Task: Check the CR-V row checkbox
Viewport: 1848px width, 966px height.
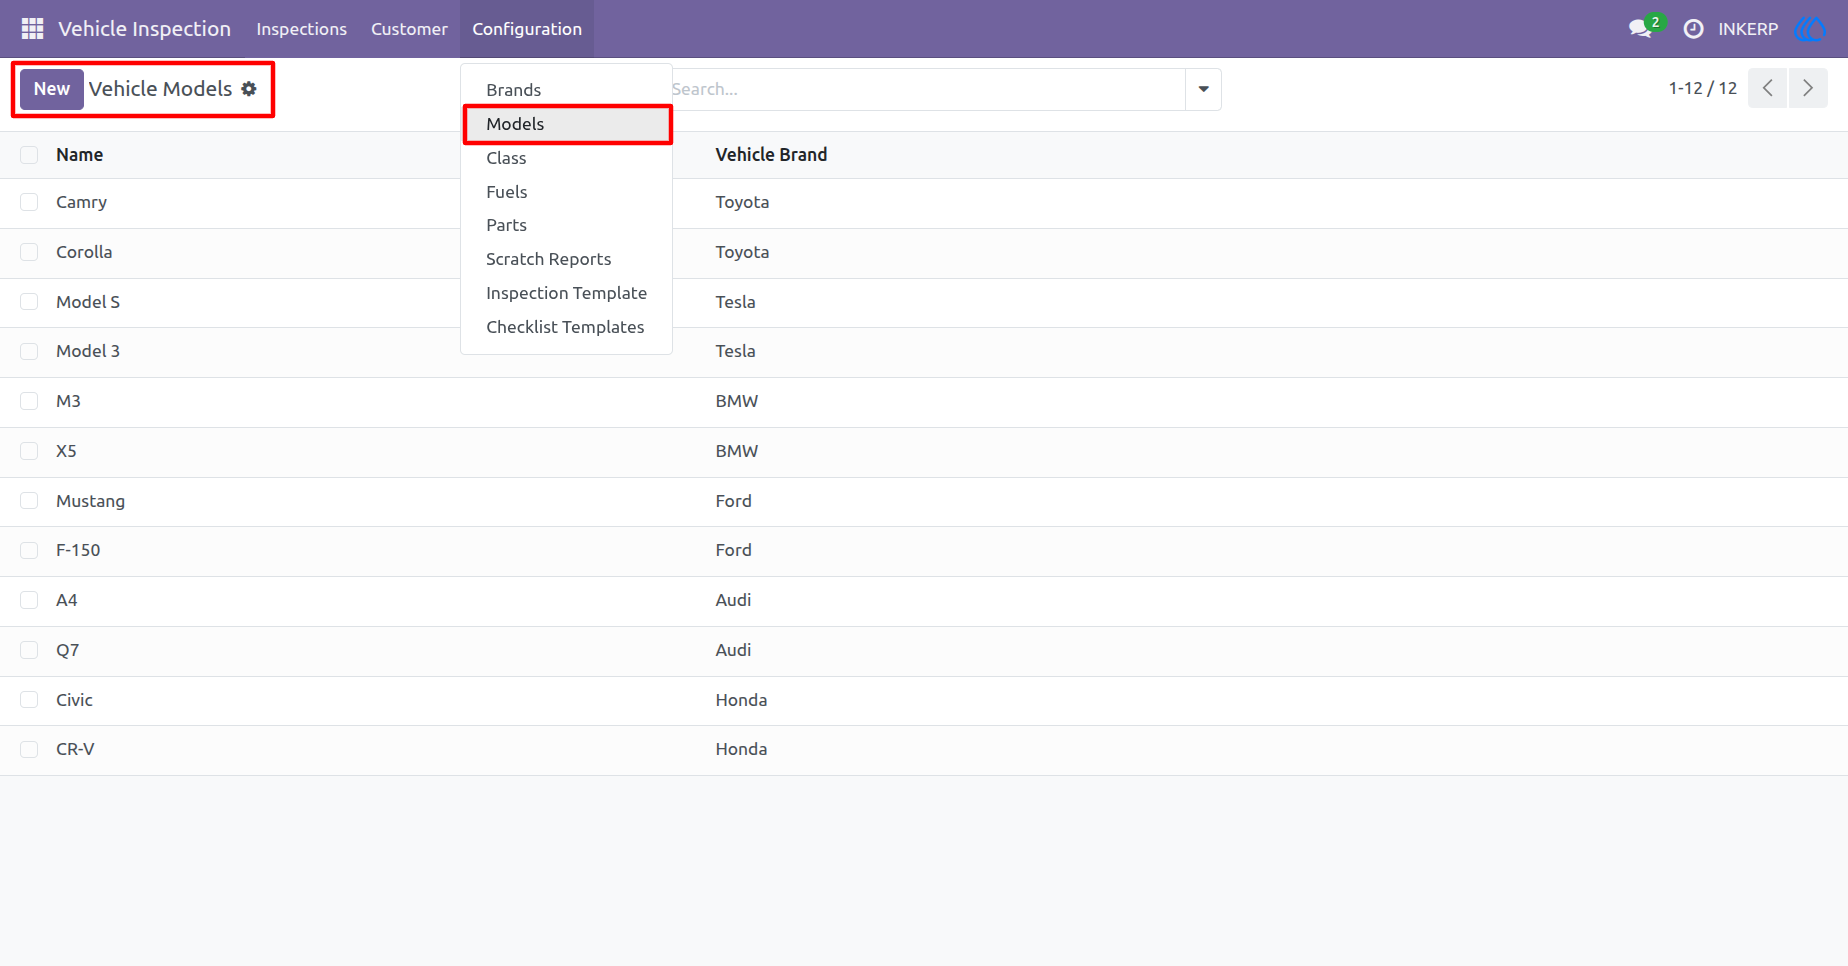Action: [29, 749]
